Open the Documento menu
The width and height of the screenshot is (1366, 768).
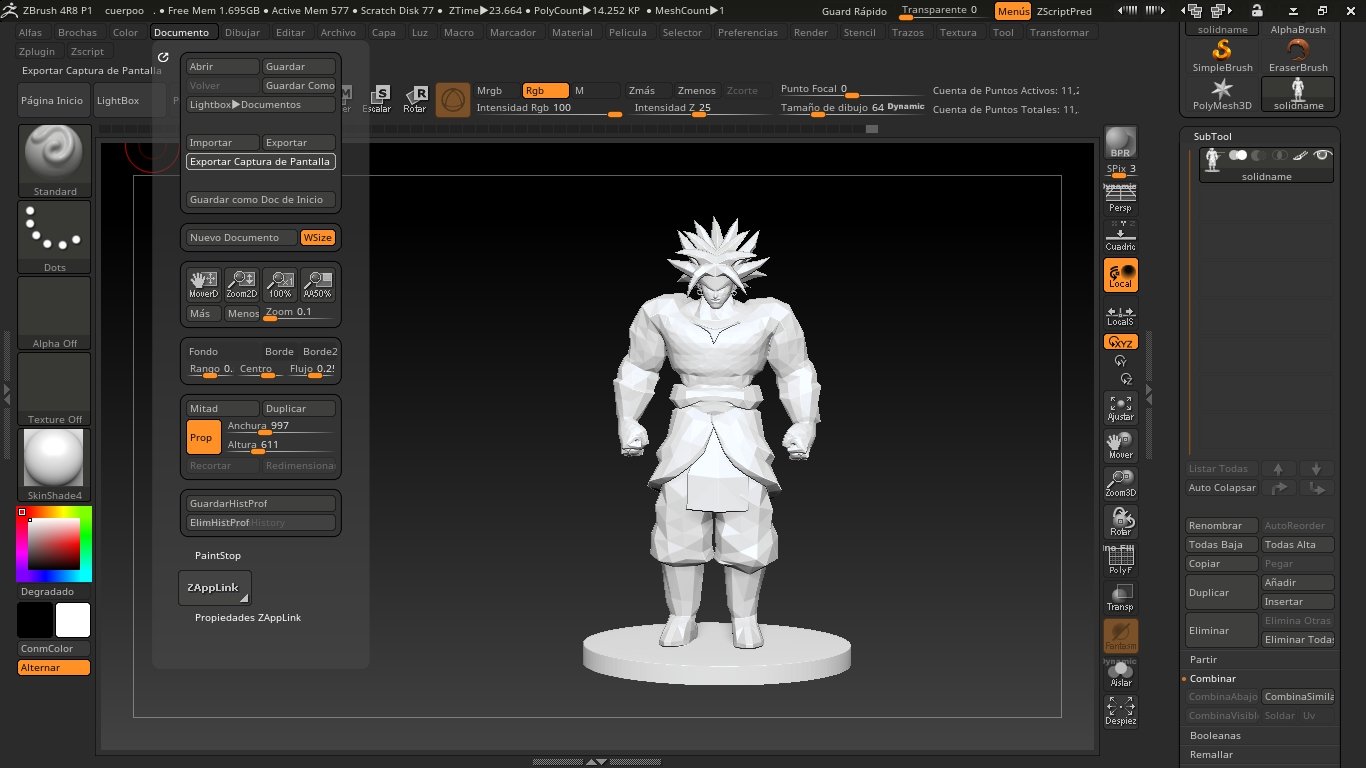click(181, 32)
